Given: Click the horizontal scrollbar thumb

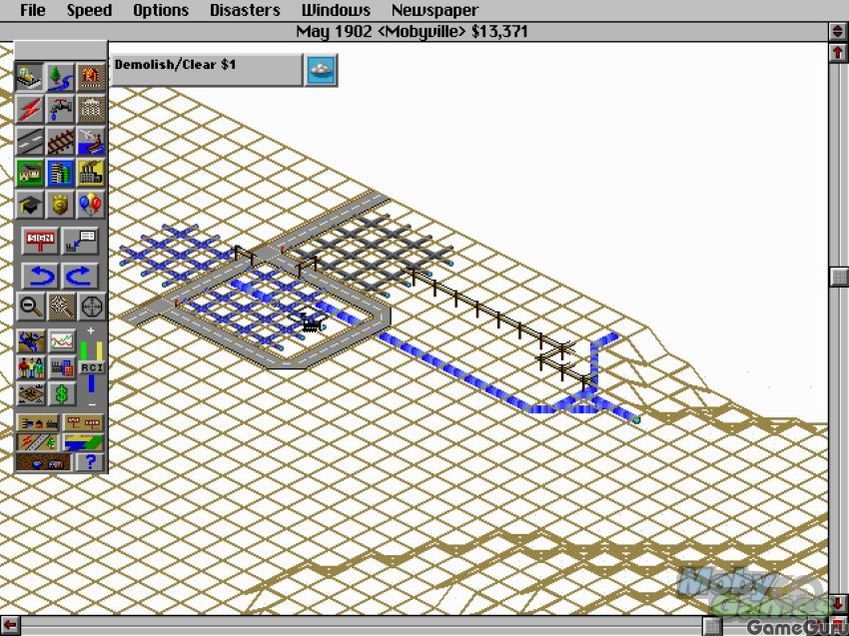Looking at the screenshot, I should click(713, 625).
